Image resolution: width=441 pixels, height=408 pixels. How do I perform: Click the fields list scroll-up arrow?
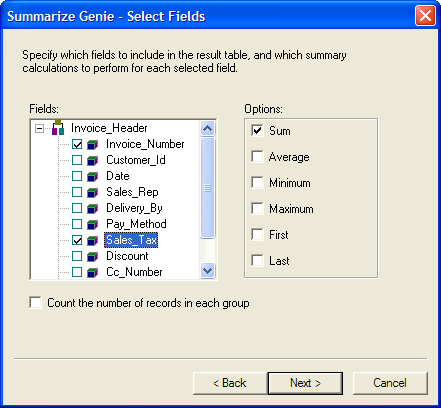click(x=208, y=128)
